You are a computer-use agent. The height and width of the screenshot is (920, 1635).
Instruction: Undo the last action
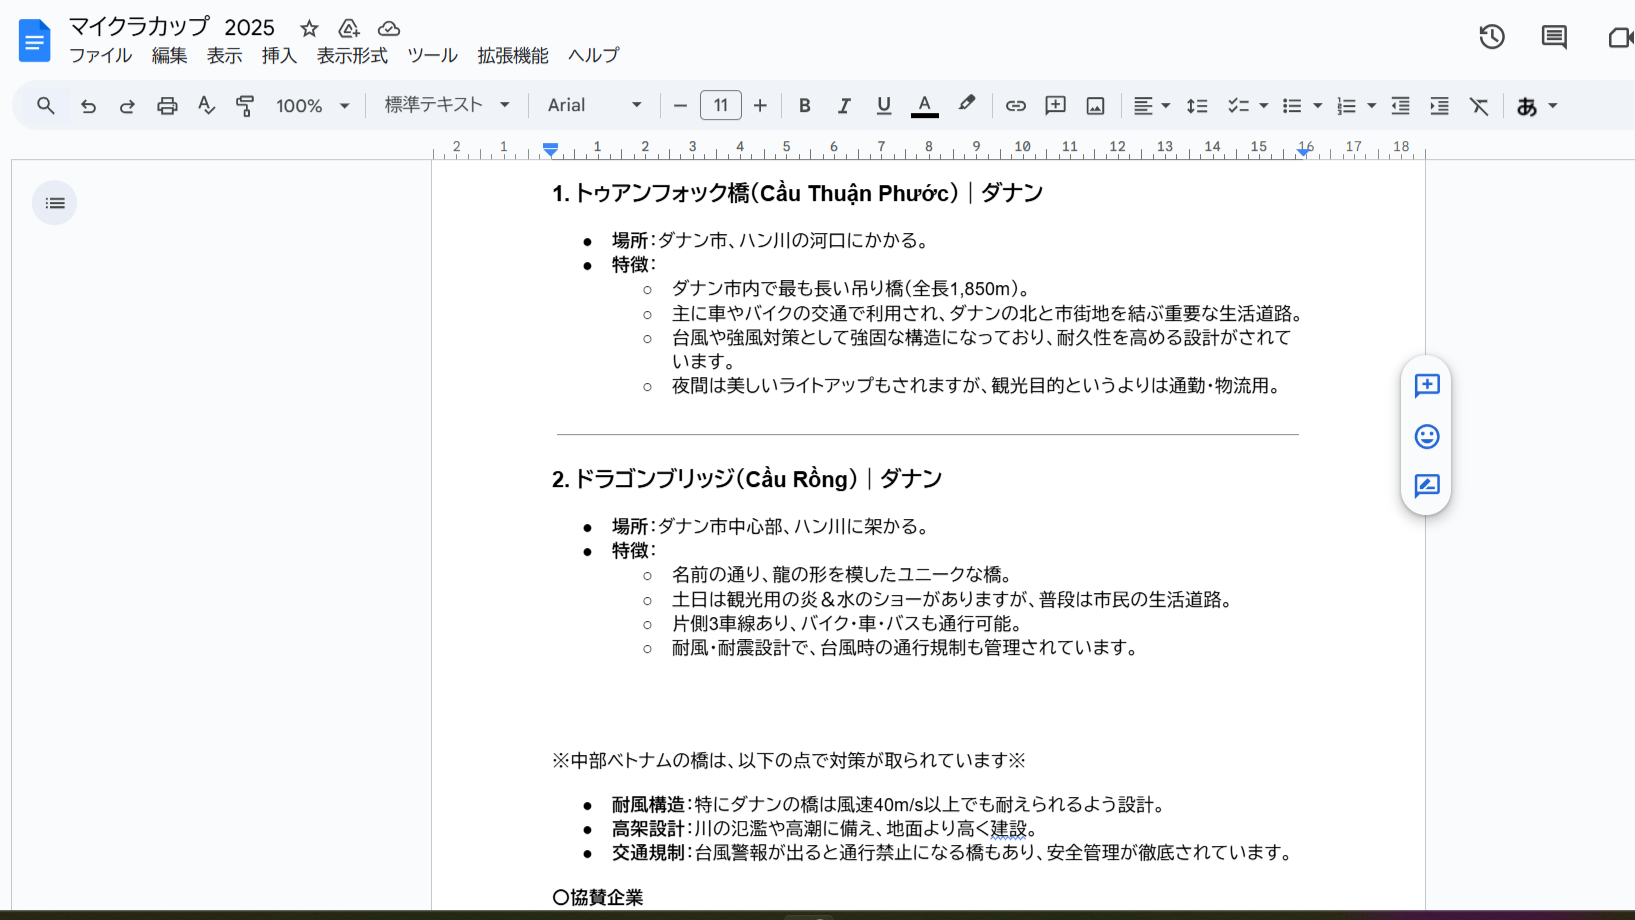88,105
